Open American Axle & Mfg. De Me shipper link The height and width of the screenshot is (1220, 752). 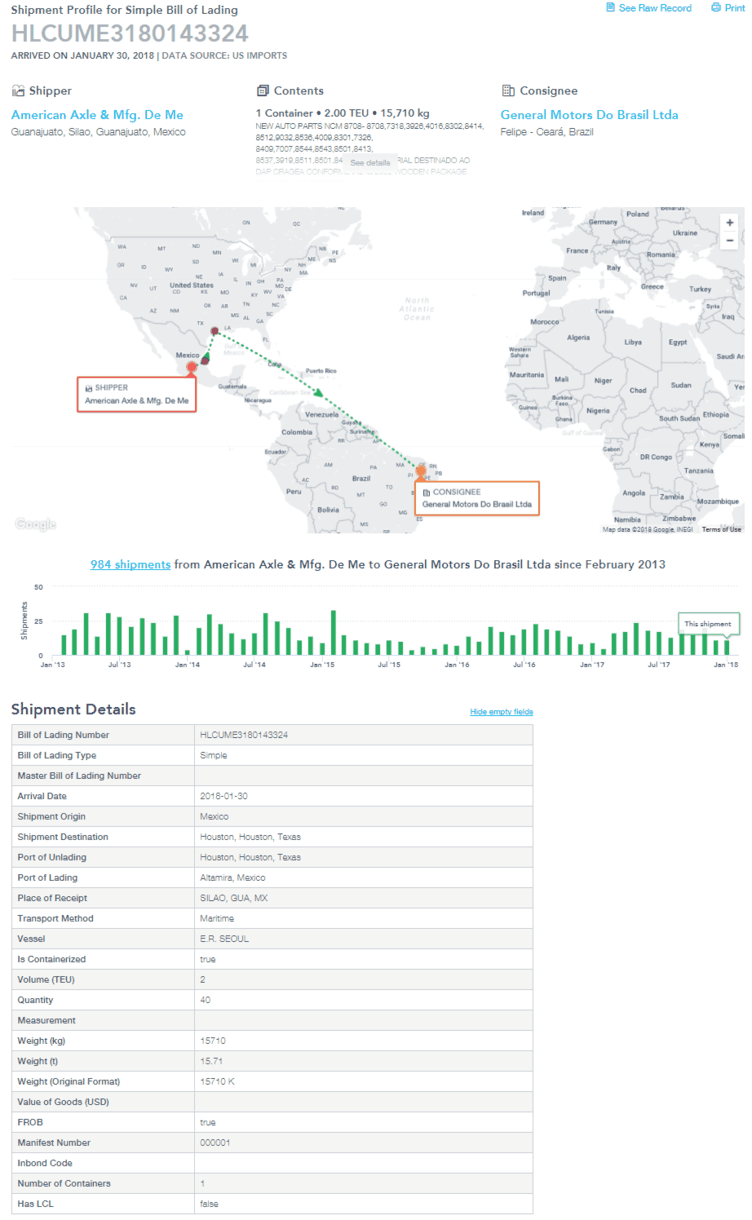coord(97,115)
